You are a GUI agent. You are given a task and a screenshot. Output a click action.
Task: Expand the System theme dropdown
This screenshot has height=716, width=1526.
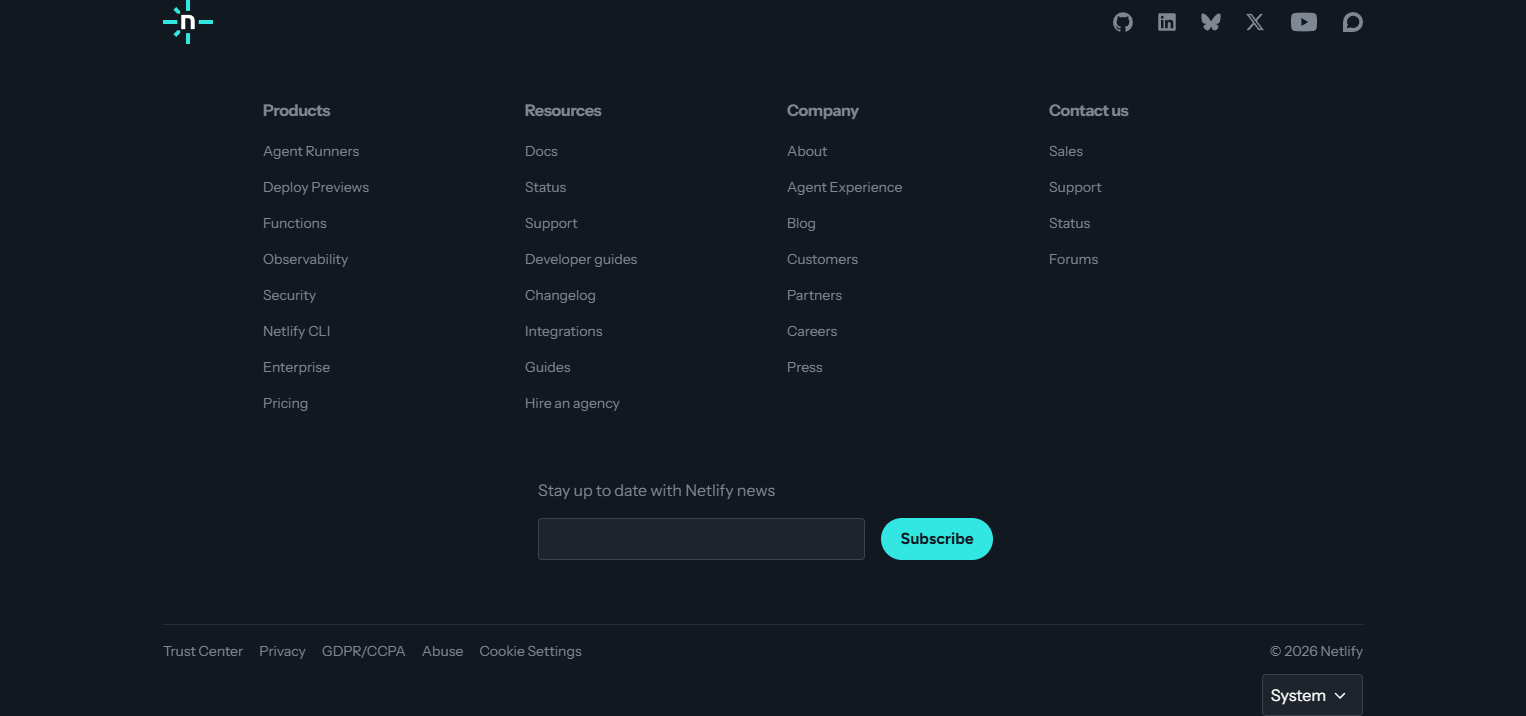click(1312, 695)
